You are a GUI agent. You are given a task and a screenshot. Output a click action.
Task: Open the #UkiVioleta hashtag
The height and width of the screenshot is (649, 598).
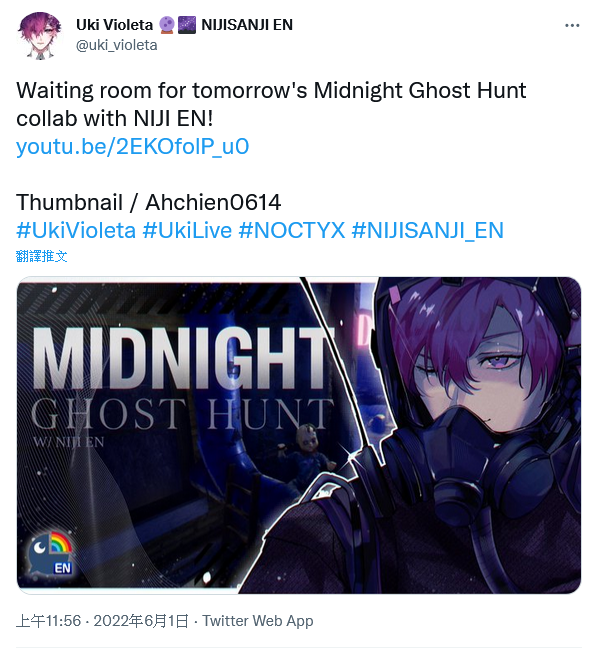tap(76, 230)
